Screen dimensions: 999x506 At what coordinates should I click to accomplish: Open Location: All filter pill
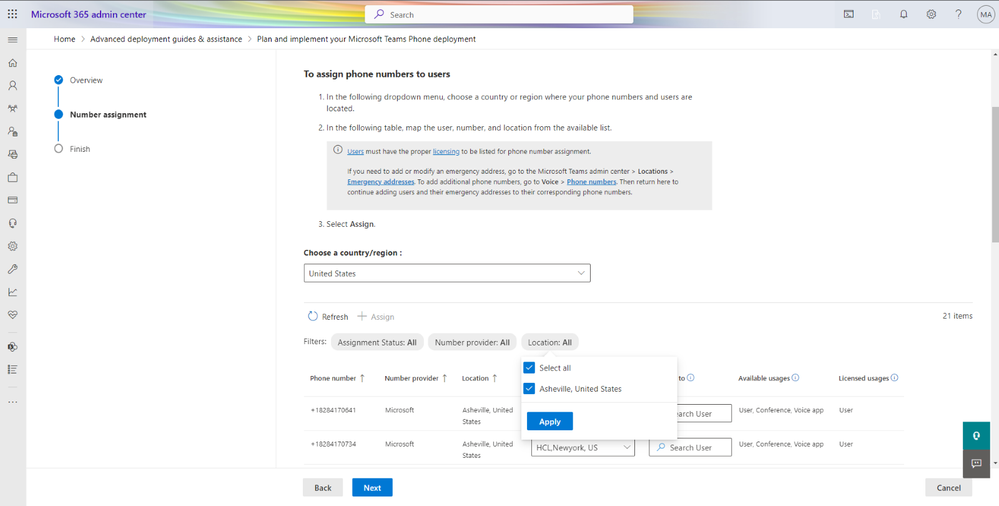[x=550, y=342]
